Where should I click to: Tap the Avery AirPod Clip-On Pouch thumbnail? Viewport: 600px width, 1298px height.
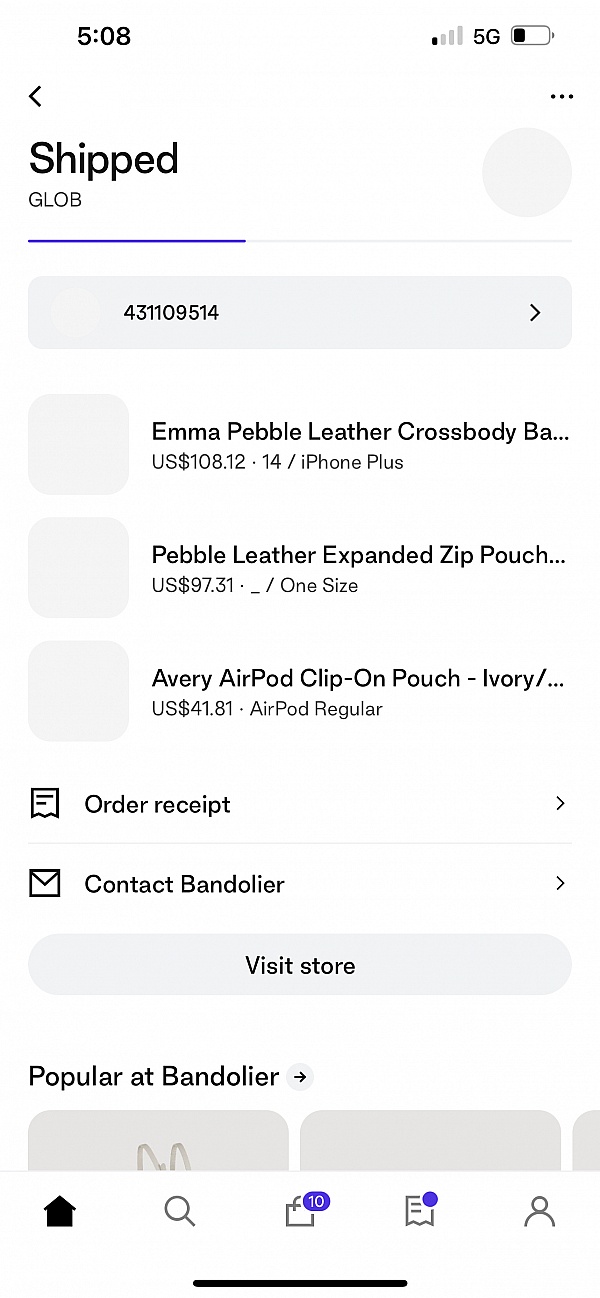(78, 691)
